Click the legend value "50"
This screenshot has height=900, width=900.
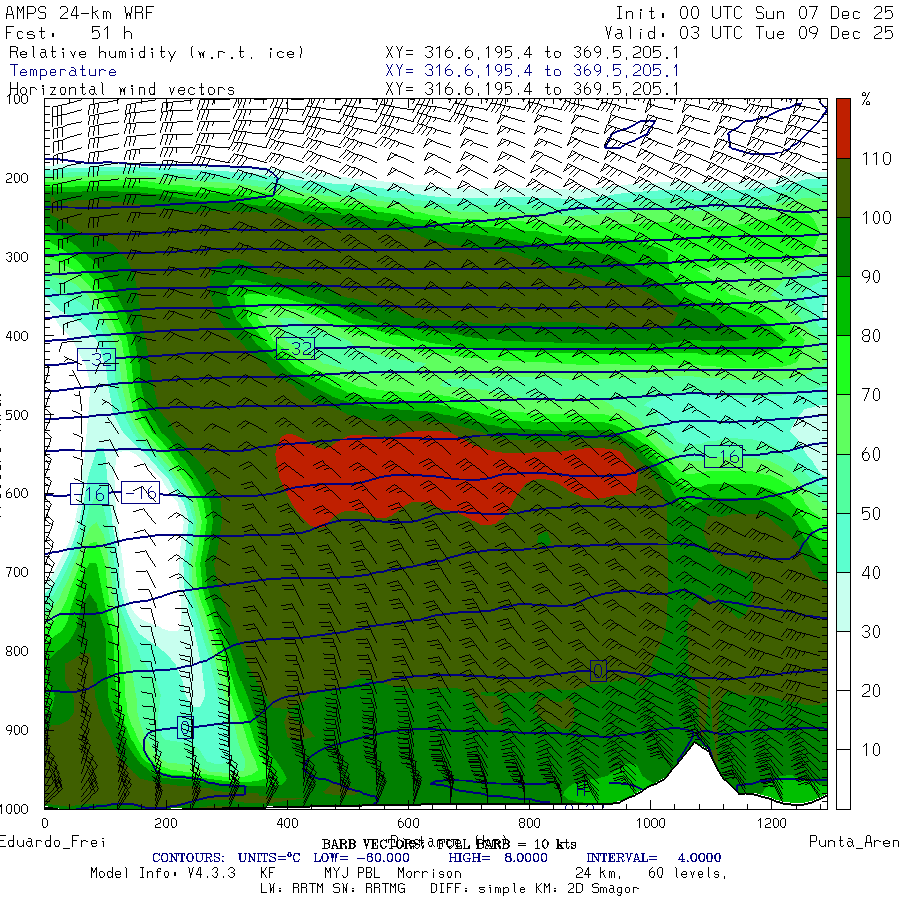871,513
